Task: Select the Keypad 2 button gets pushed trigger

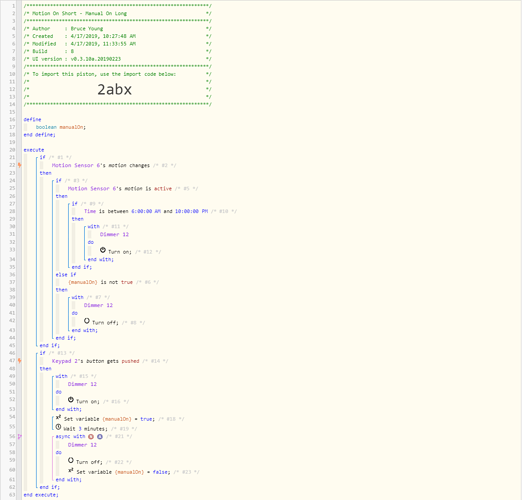Action: tap(95, 361)
